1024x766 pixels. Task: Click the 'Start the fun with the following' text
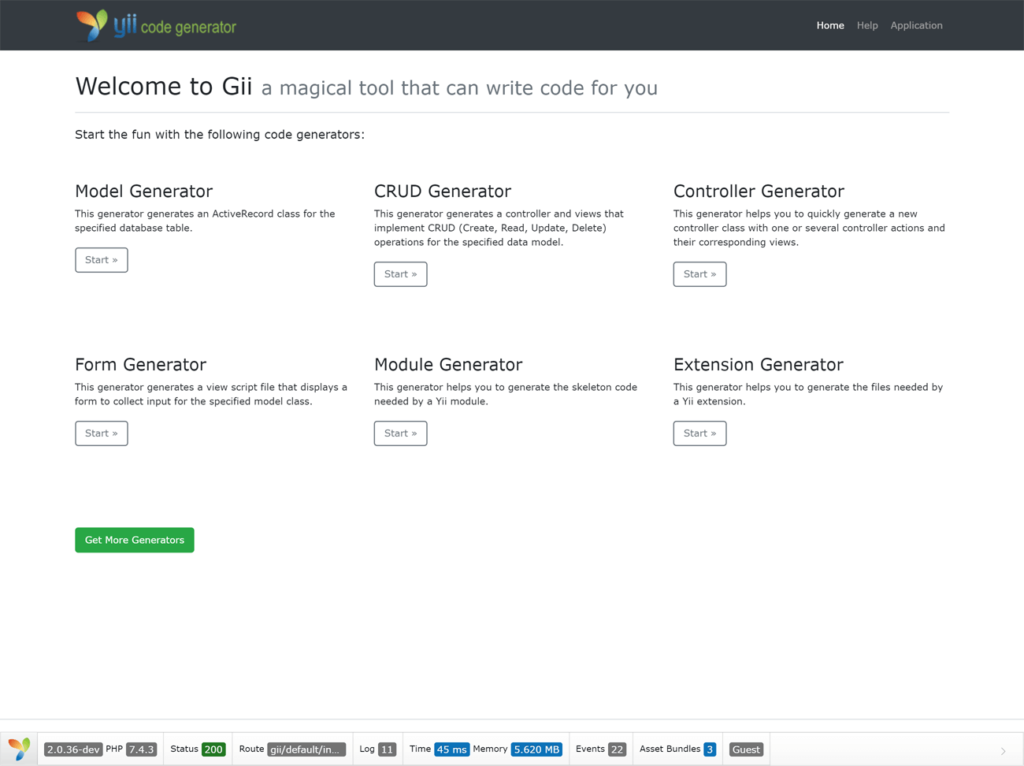219,135
